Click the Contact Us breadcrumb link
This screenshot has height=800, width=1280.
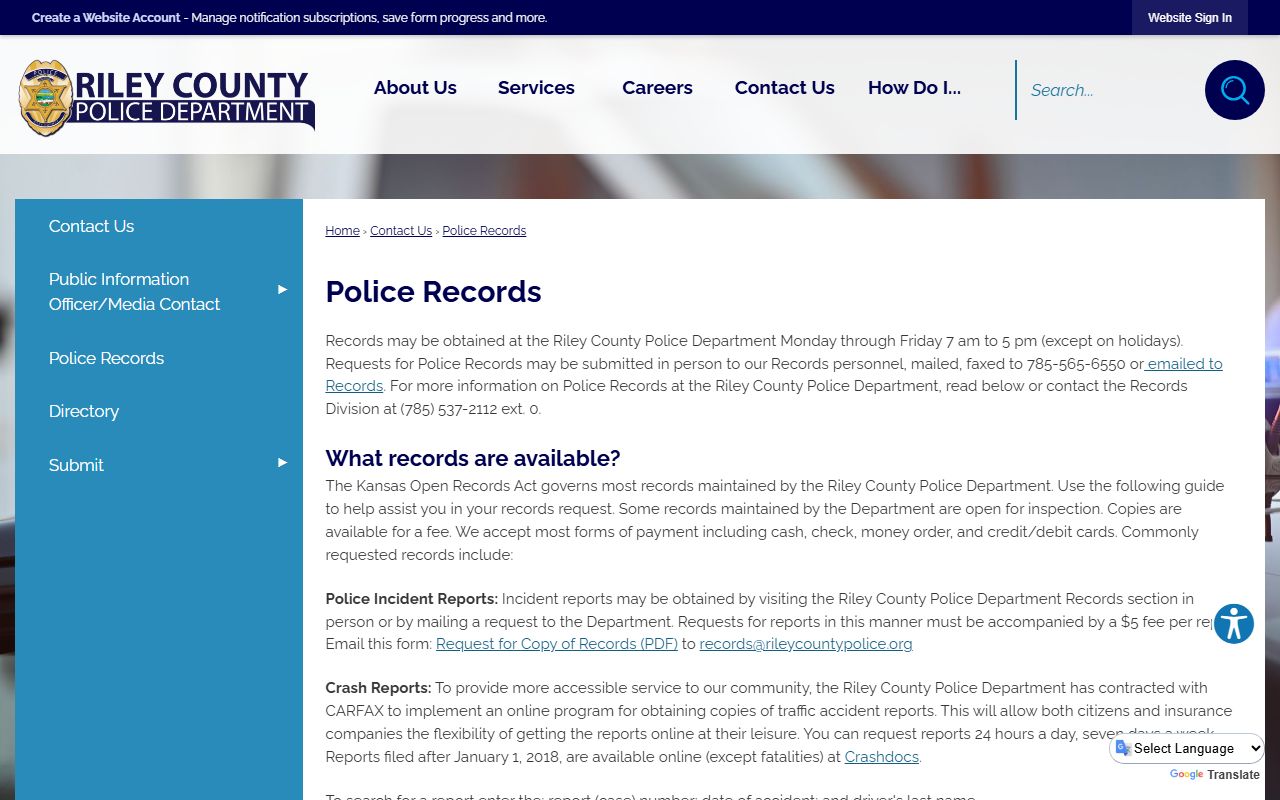(401, 231)
